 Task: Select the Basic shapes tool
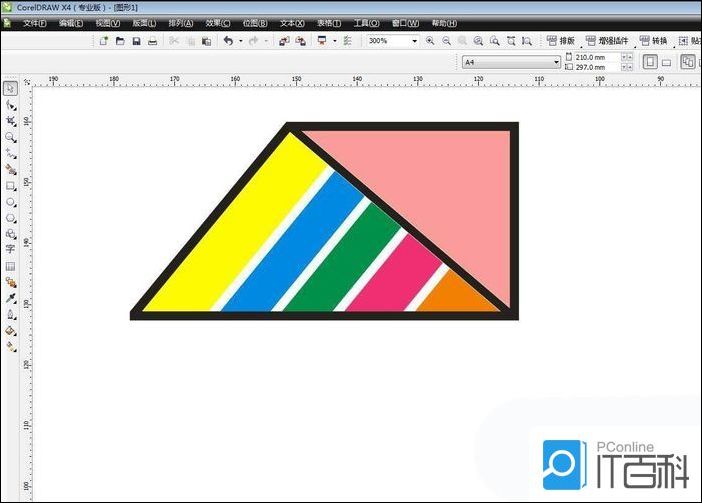pos(11,234)
